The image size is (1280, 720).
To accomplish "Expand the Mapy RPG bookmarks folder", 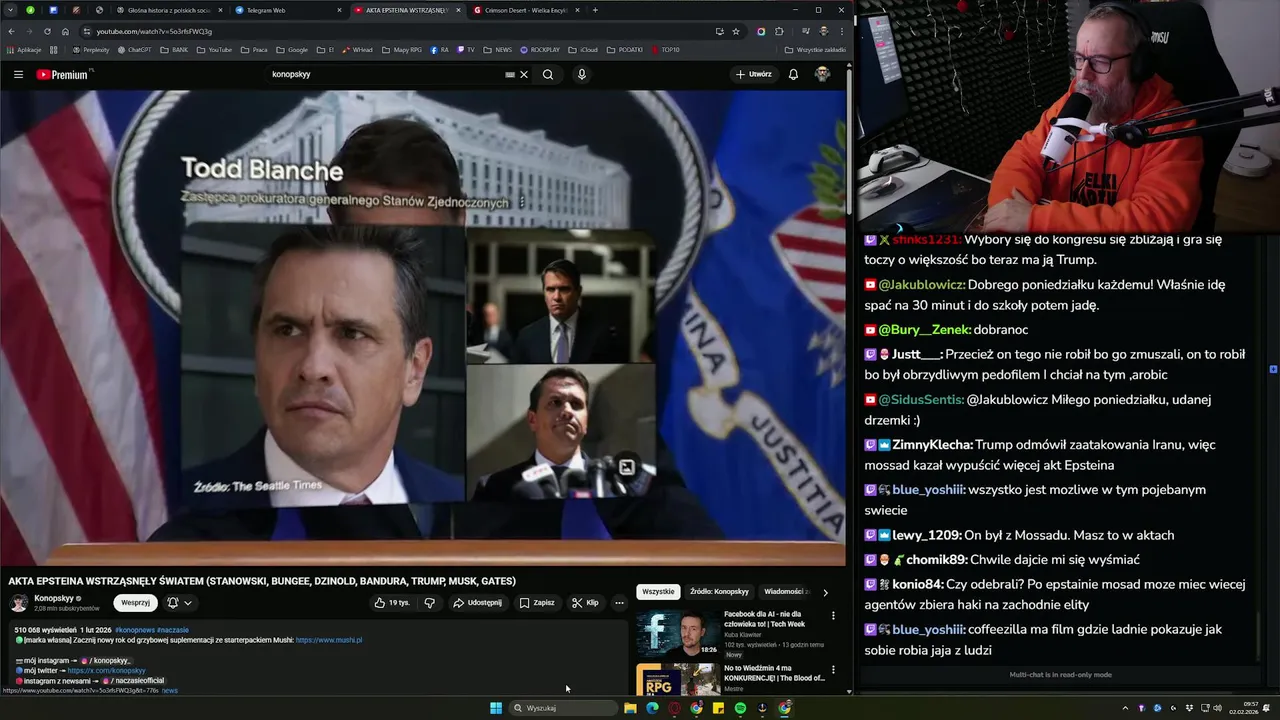I will coord(402,49).
